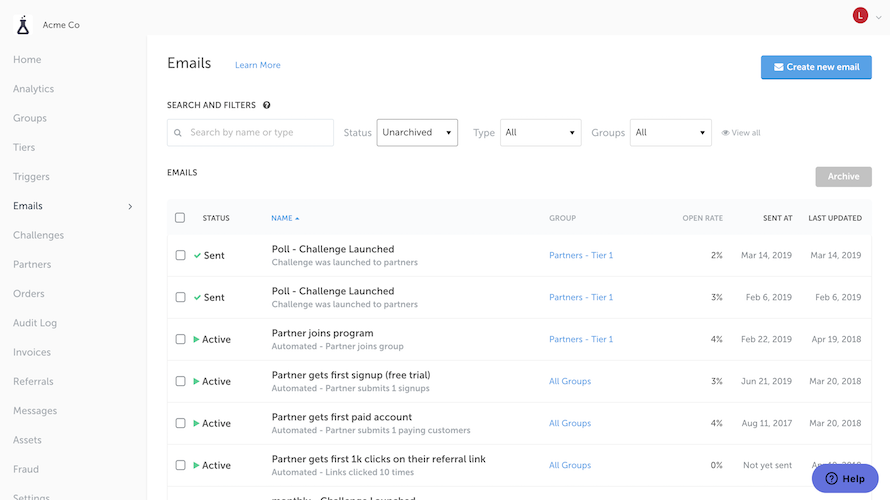Open Tiers in the sidebar
This screenshot has height=500, width=890.
coord(24,148)
